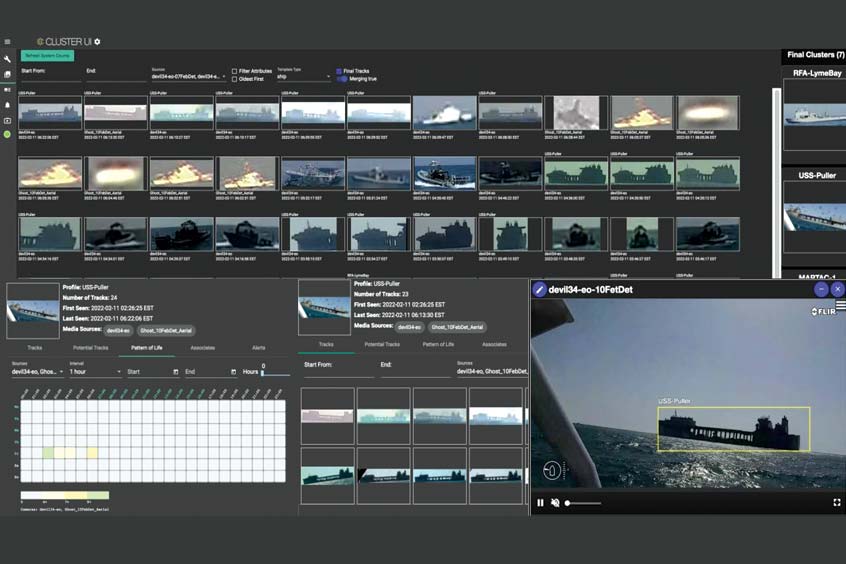Open Associates tab in the 24-track profile panel
The image size is (846, 564).
pyautogui.click(x=203, y=348)
